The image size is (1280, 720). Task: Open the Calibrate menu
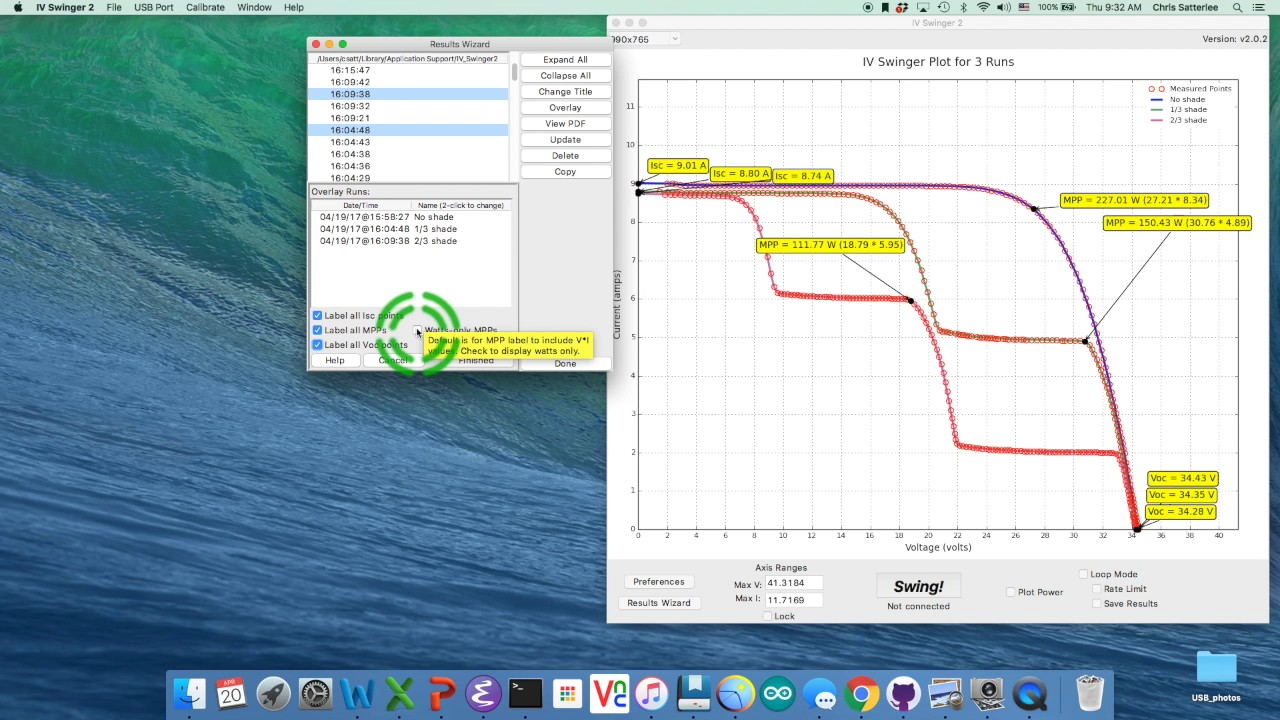[x=205, y=7]
